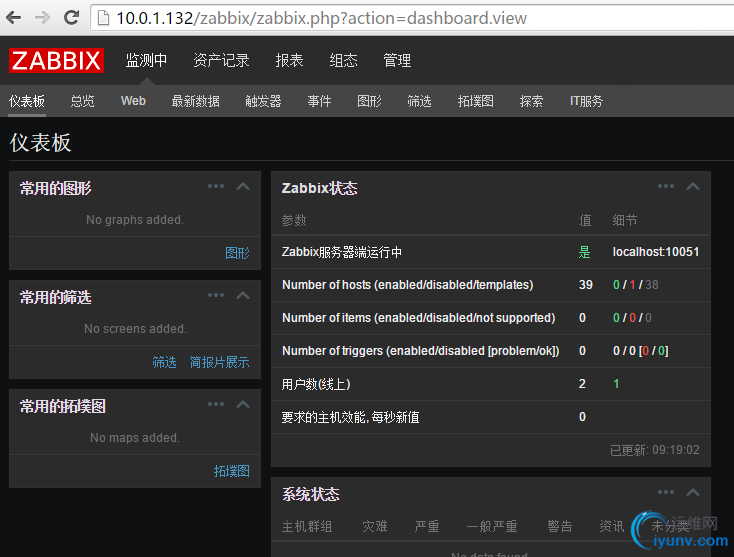Collapse the 系统状态 widget
Viewport: 734px width, 557px height.
[693, 492]
